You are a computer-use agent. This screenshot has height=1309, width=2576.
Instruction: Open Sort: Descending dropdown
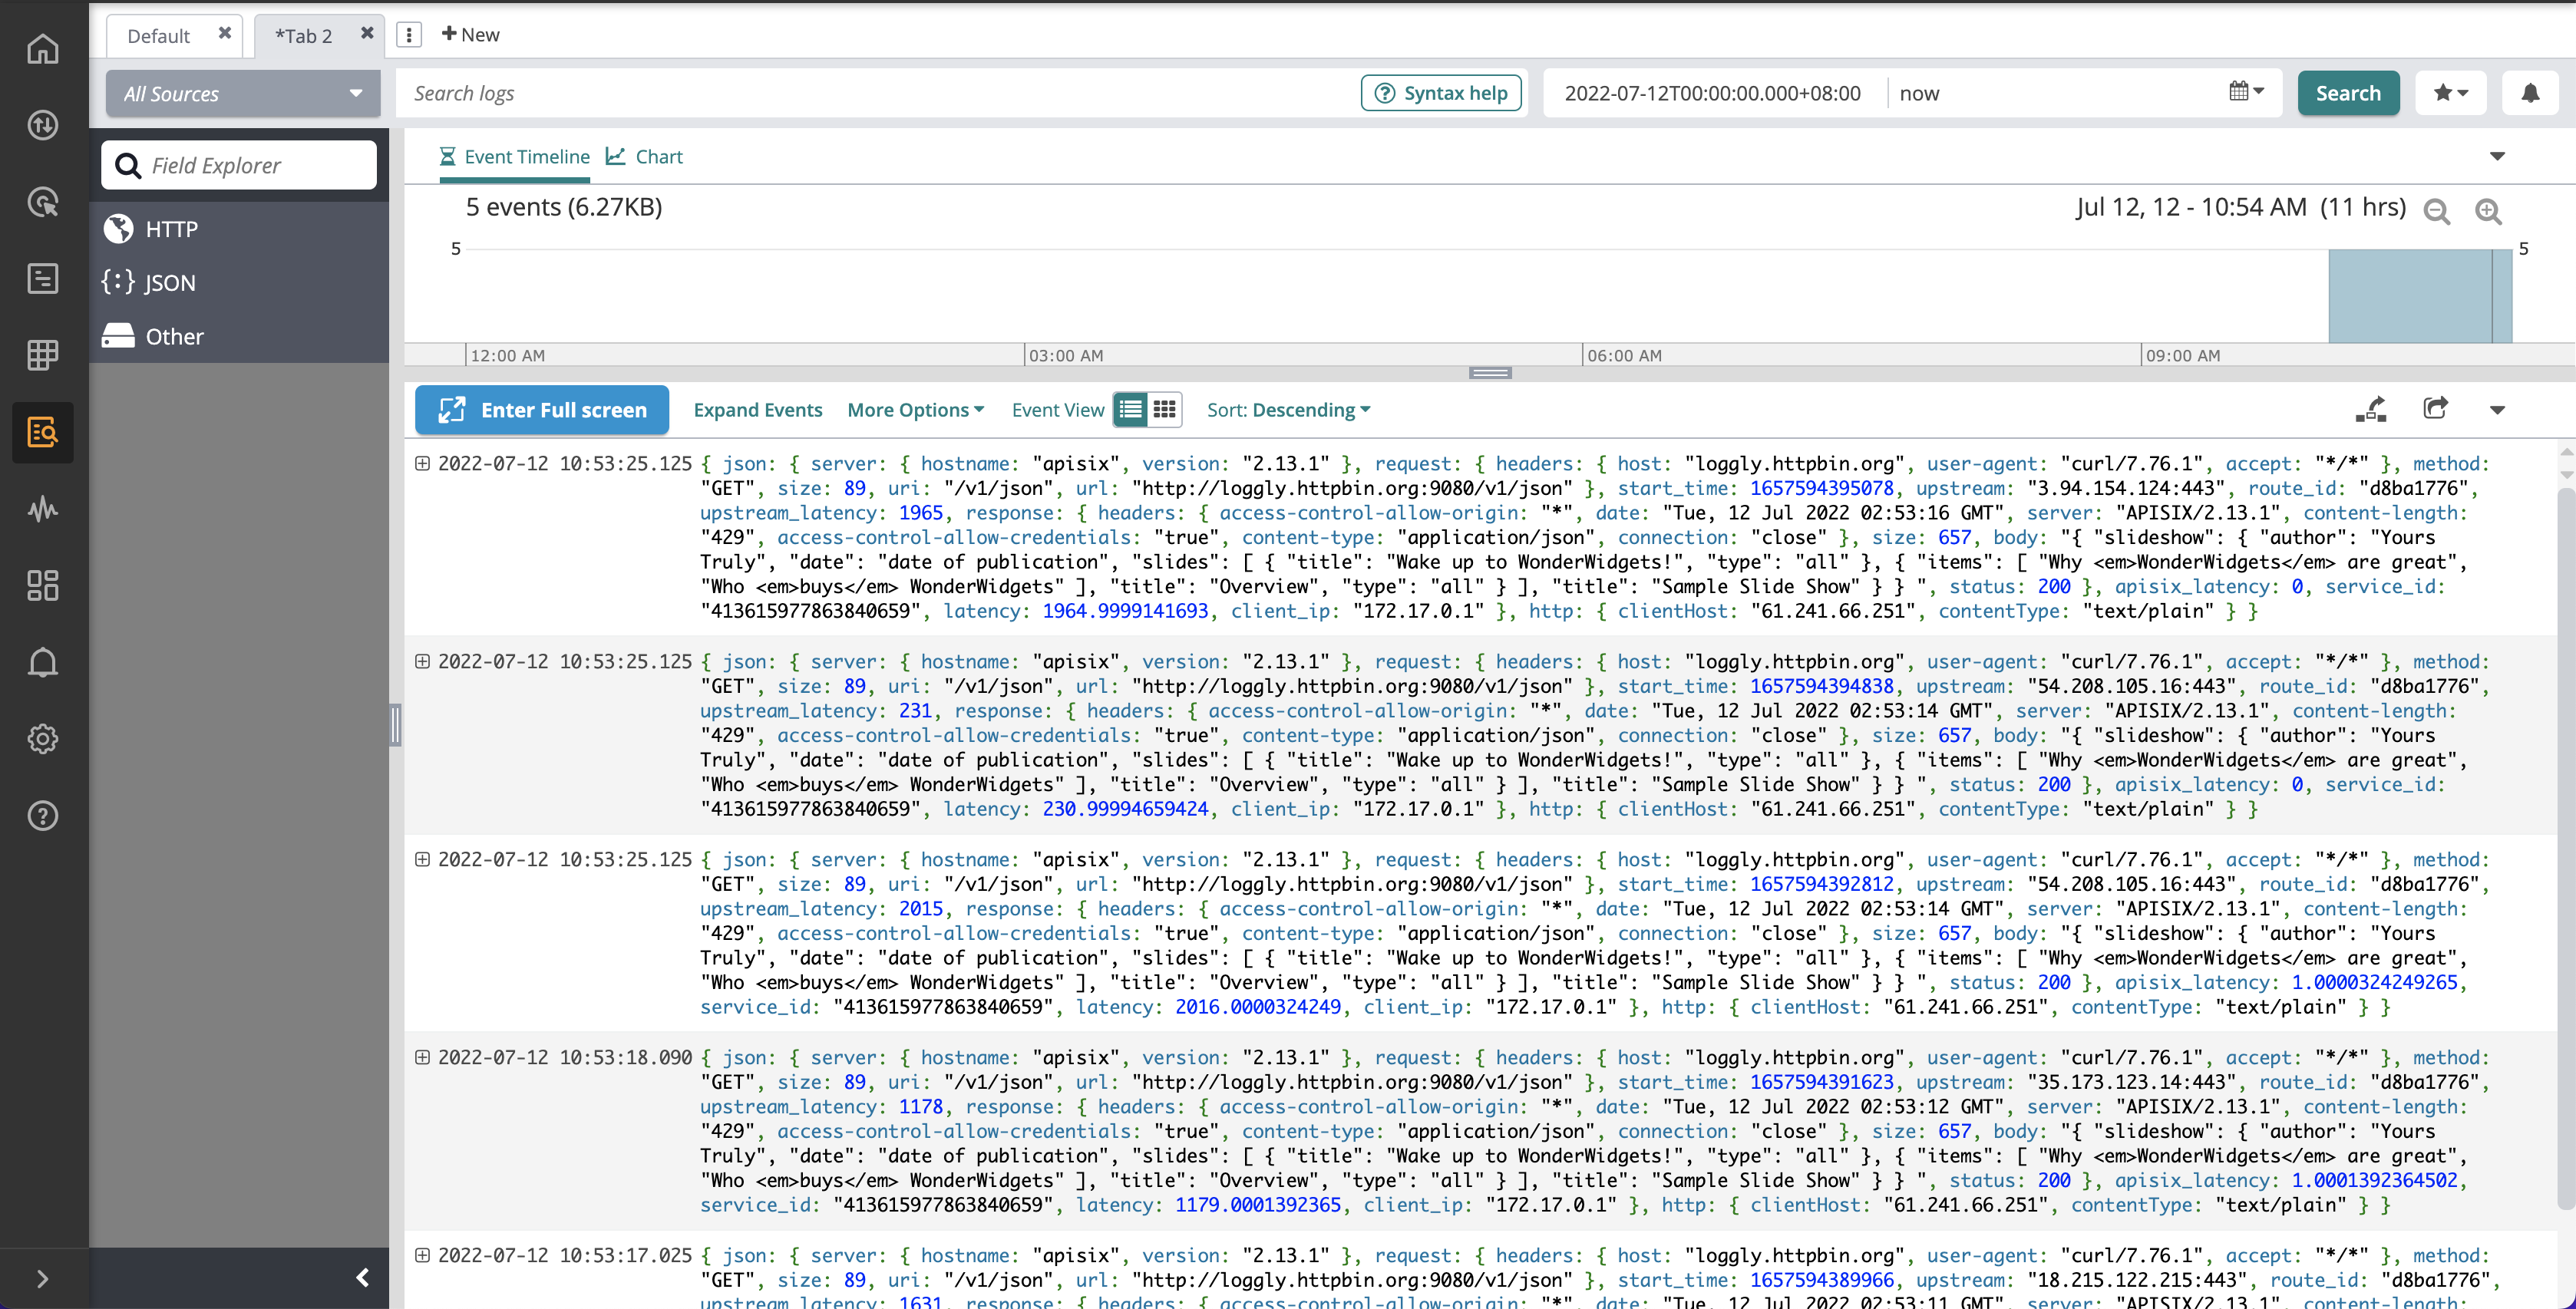click(x=1288, y=410)
